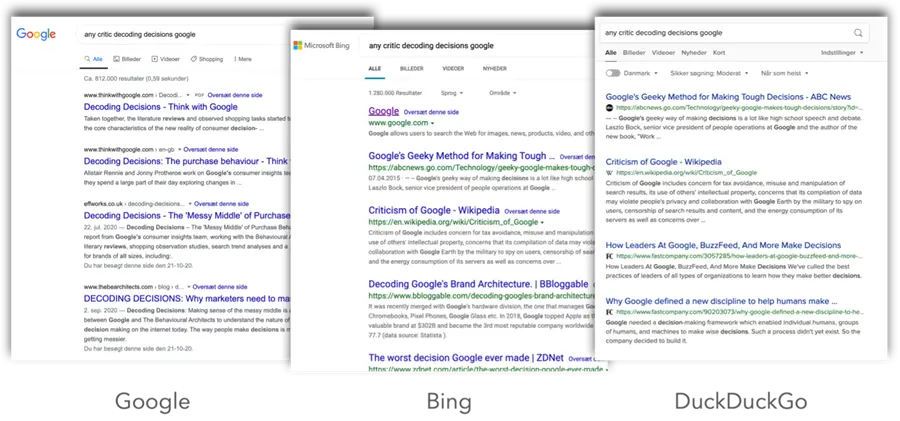This screenshot has height=421, width=900.
Task: Click '1.280.000 Resultater' count in Bing
Action: pyautogui.click(x=395, y=92)
